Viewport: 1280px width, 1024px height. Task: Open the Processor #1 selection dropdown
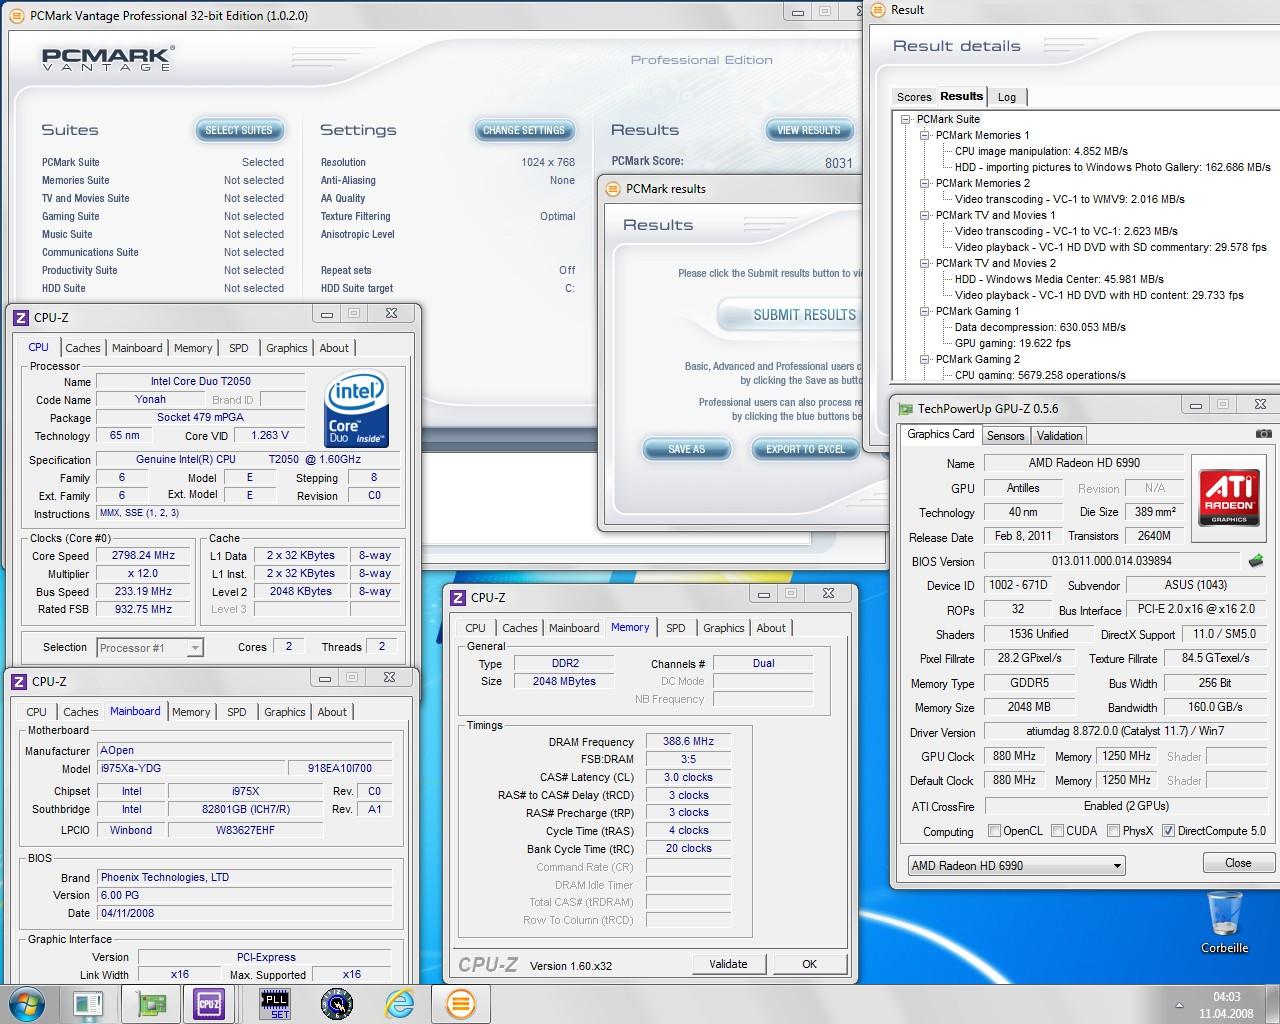click(x=149, y=648)
